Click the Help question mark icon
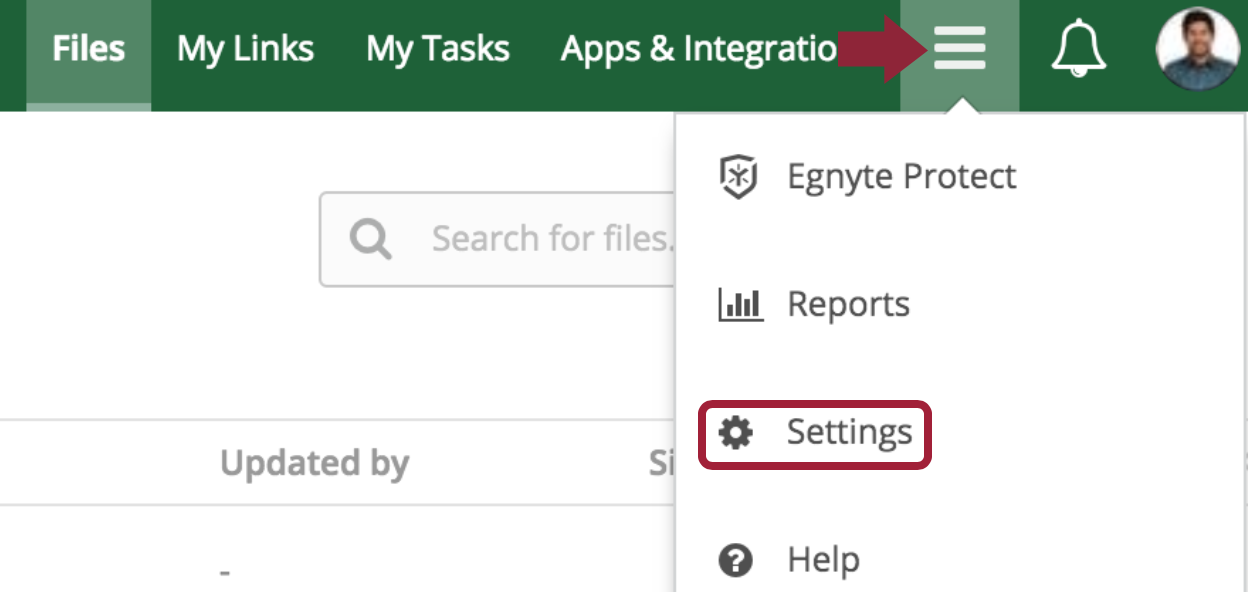The height and width of the screenshot is (592, 1248). tap(736, 560)
